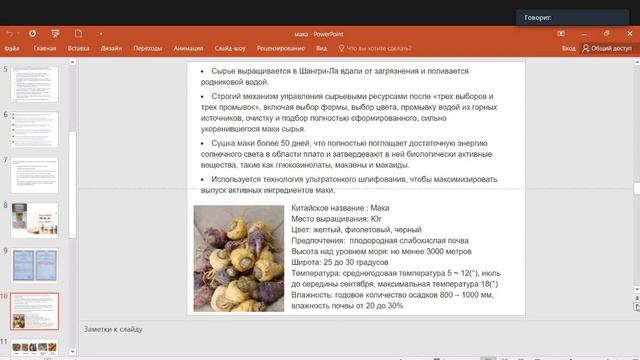Open the Ribbon Display Options icon
Viewport: 640px width, 360px height.
click(x=561, y=34)
